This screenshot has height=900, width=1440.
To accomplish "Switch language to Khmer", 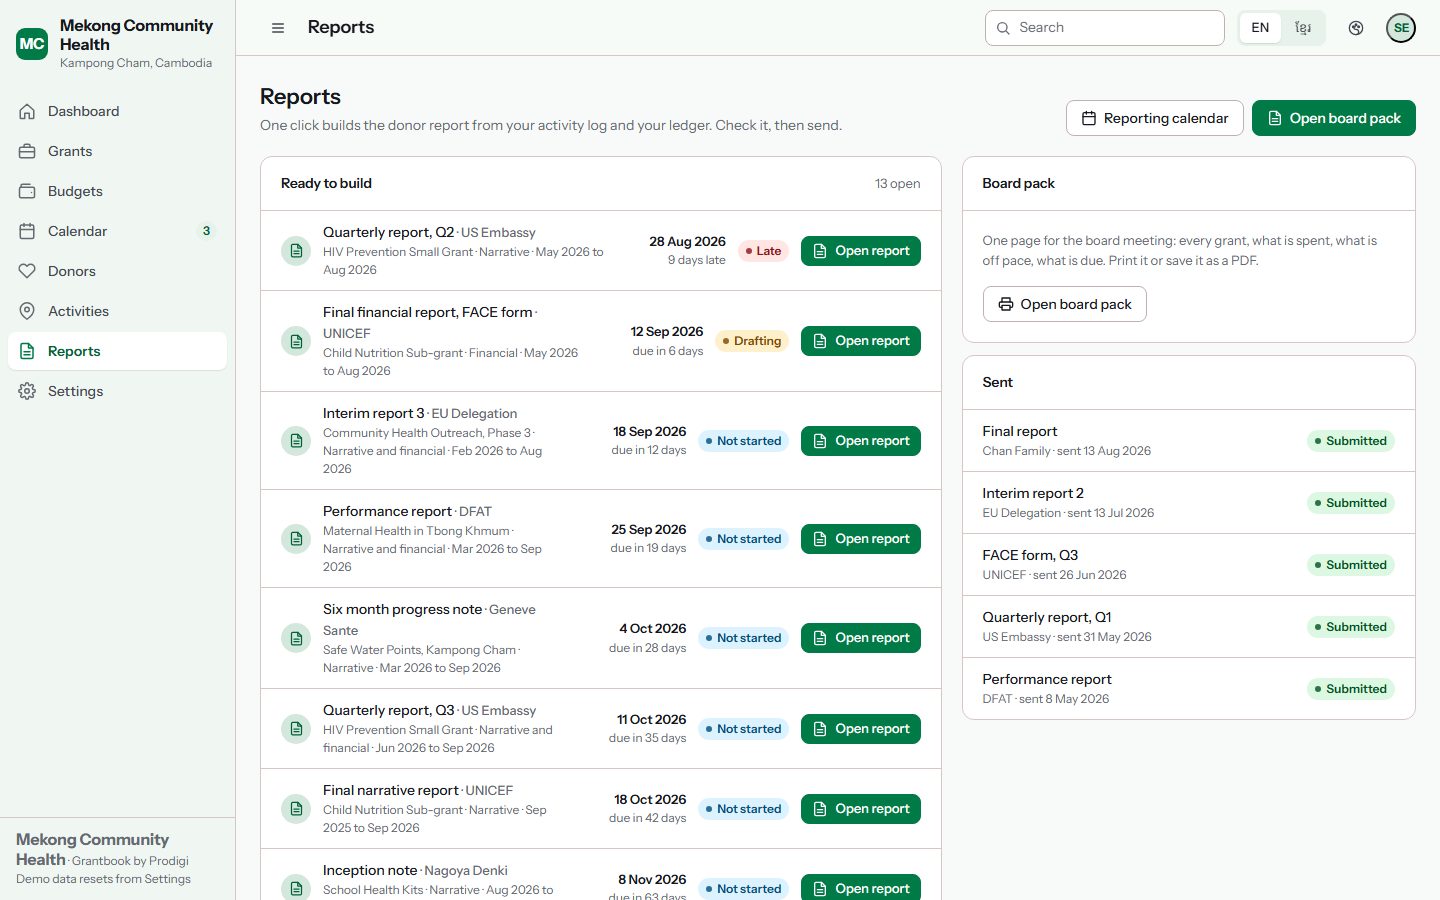I will click(x=1303, y=28).
